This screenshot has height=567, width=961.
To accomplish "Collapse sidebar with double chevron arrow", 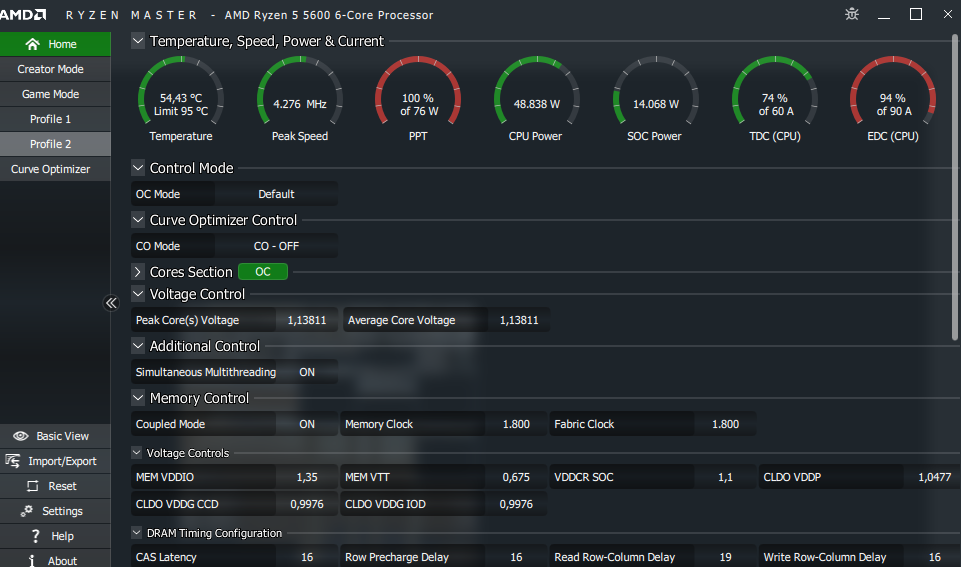I will pyautogui.click(x=112, y=303).
